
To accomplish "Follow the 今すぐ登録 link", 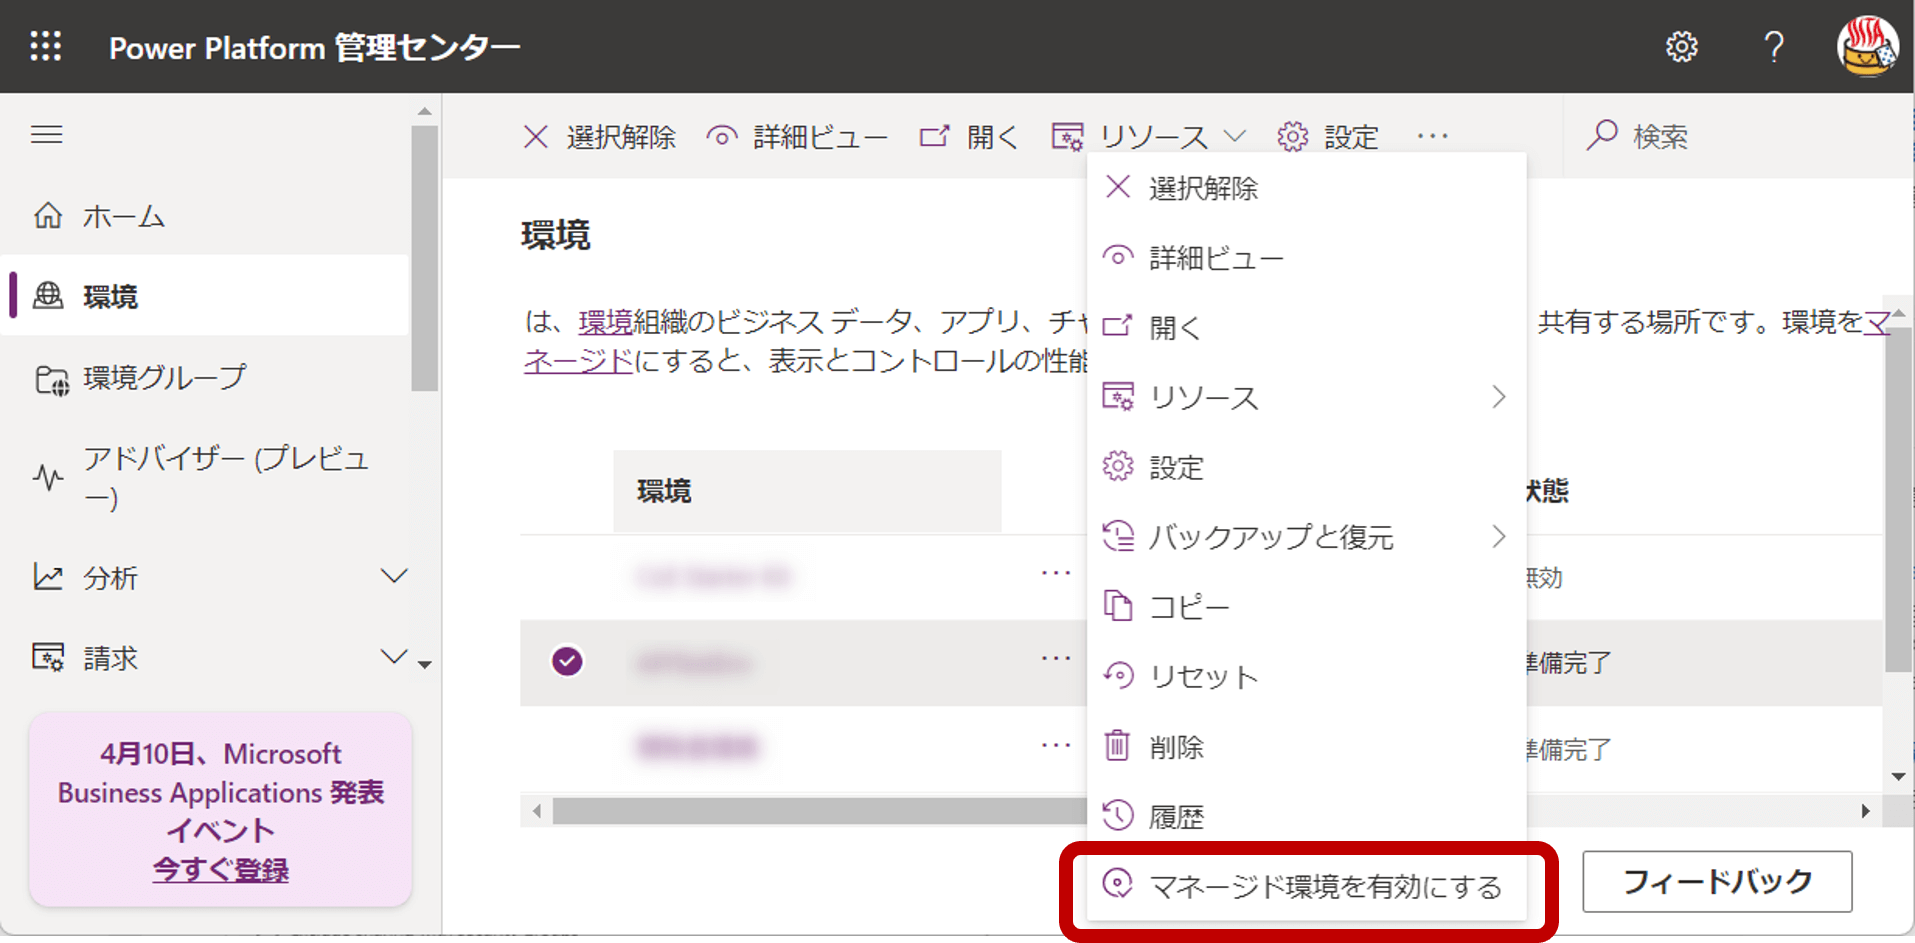I will tap(220, 870).
